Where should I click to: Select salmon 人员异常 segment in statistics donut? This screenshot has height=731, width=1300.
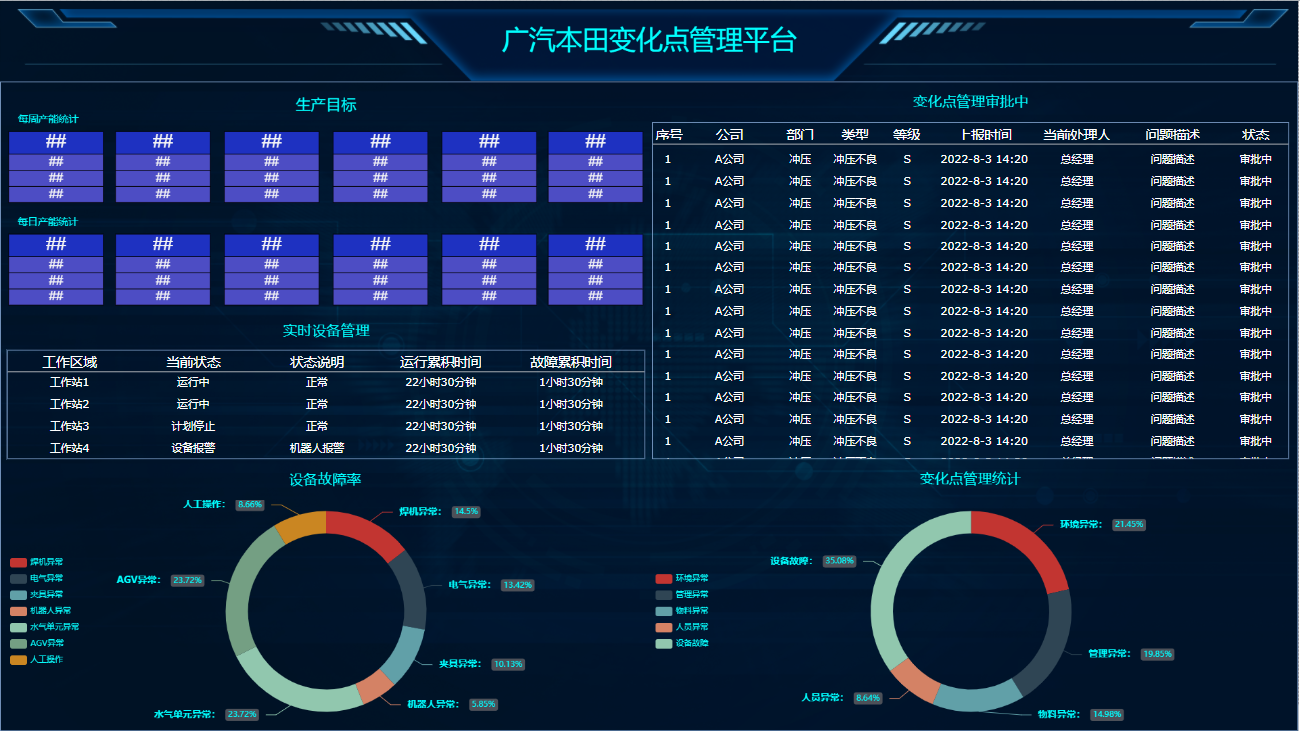coord(914,682)
